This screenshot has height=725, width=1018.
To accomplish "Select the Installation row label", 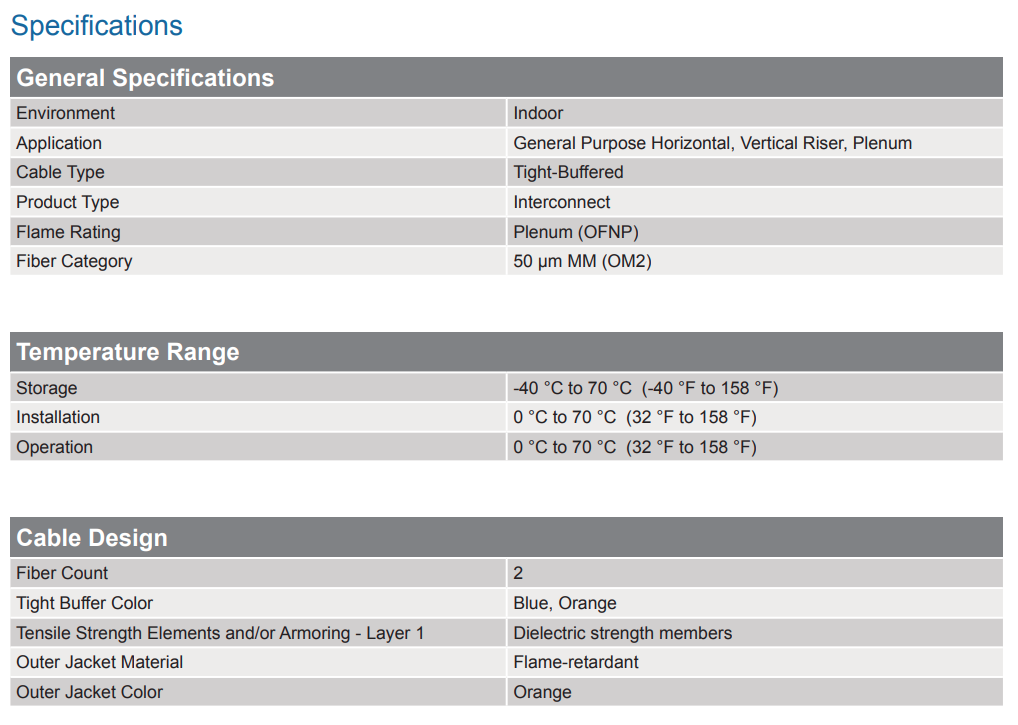I will (x=58, y=417).
